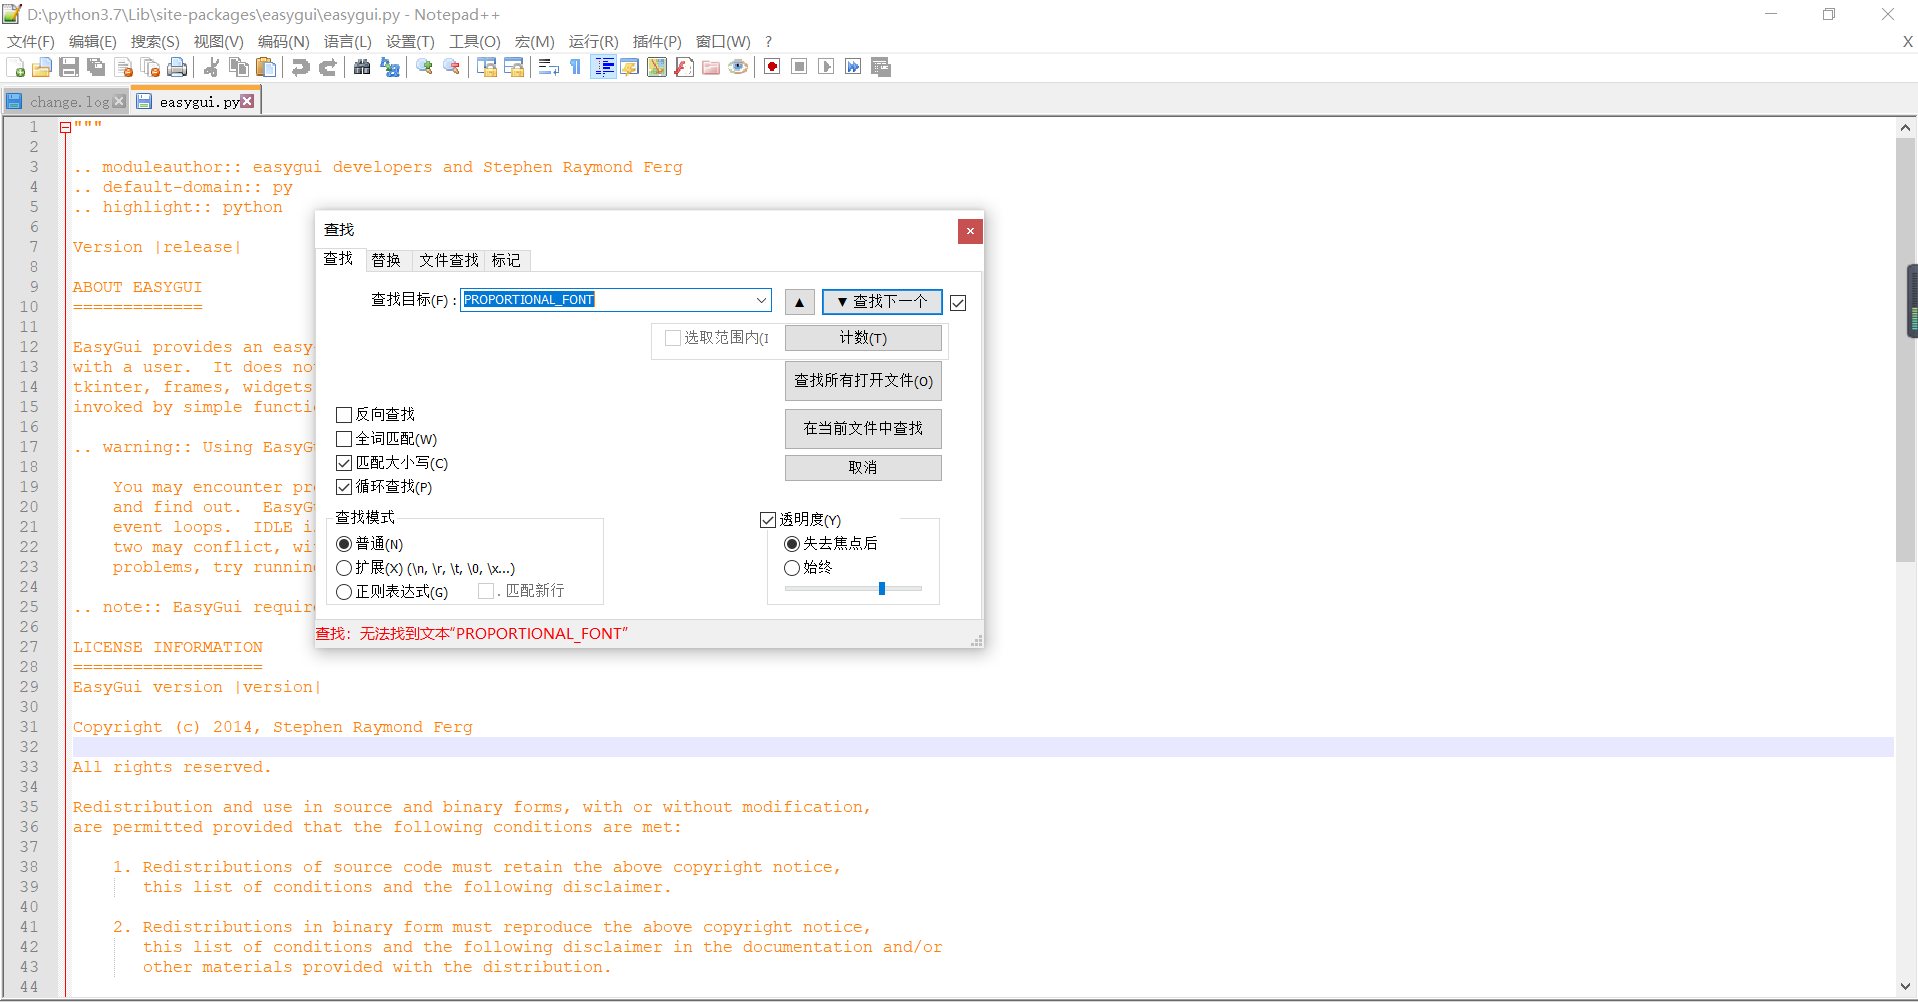Click the 查找所有打开文件(O) button
Screen dimensions: 1918x1002
863,381
